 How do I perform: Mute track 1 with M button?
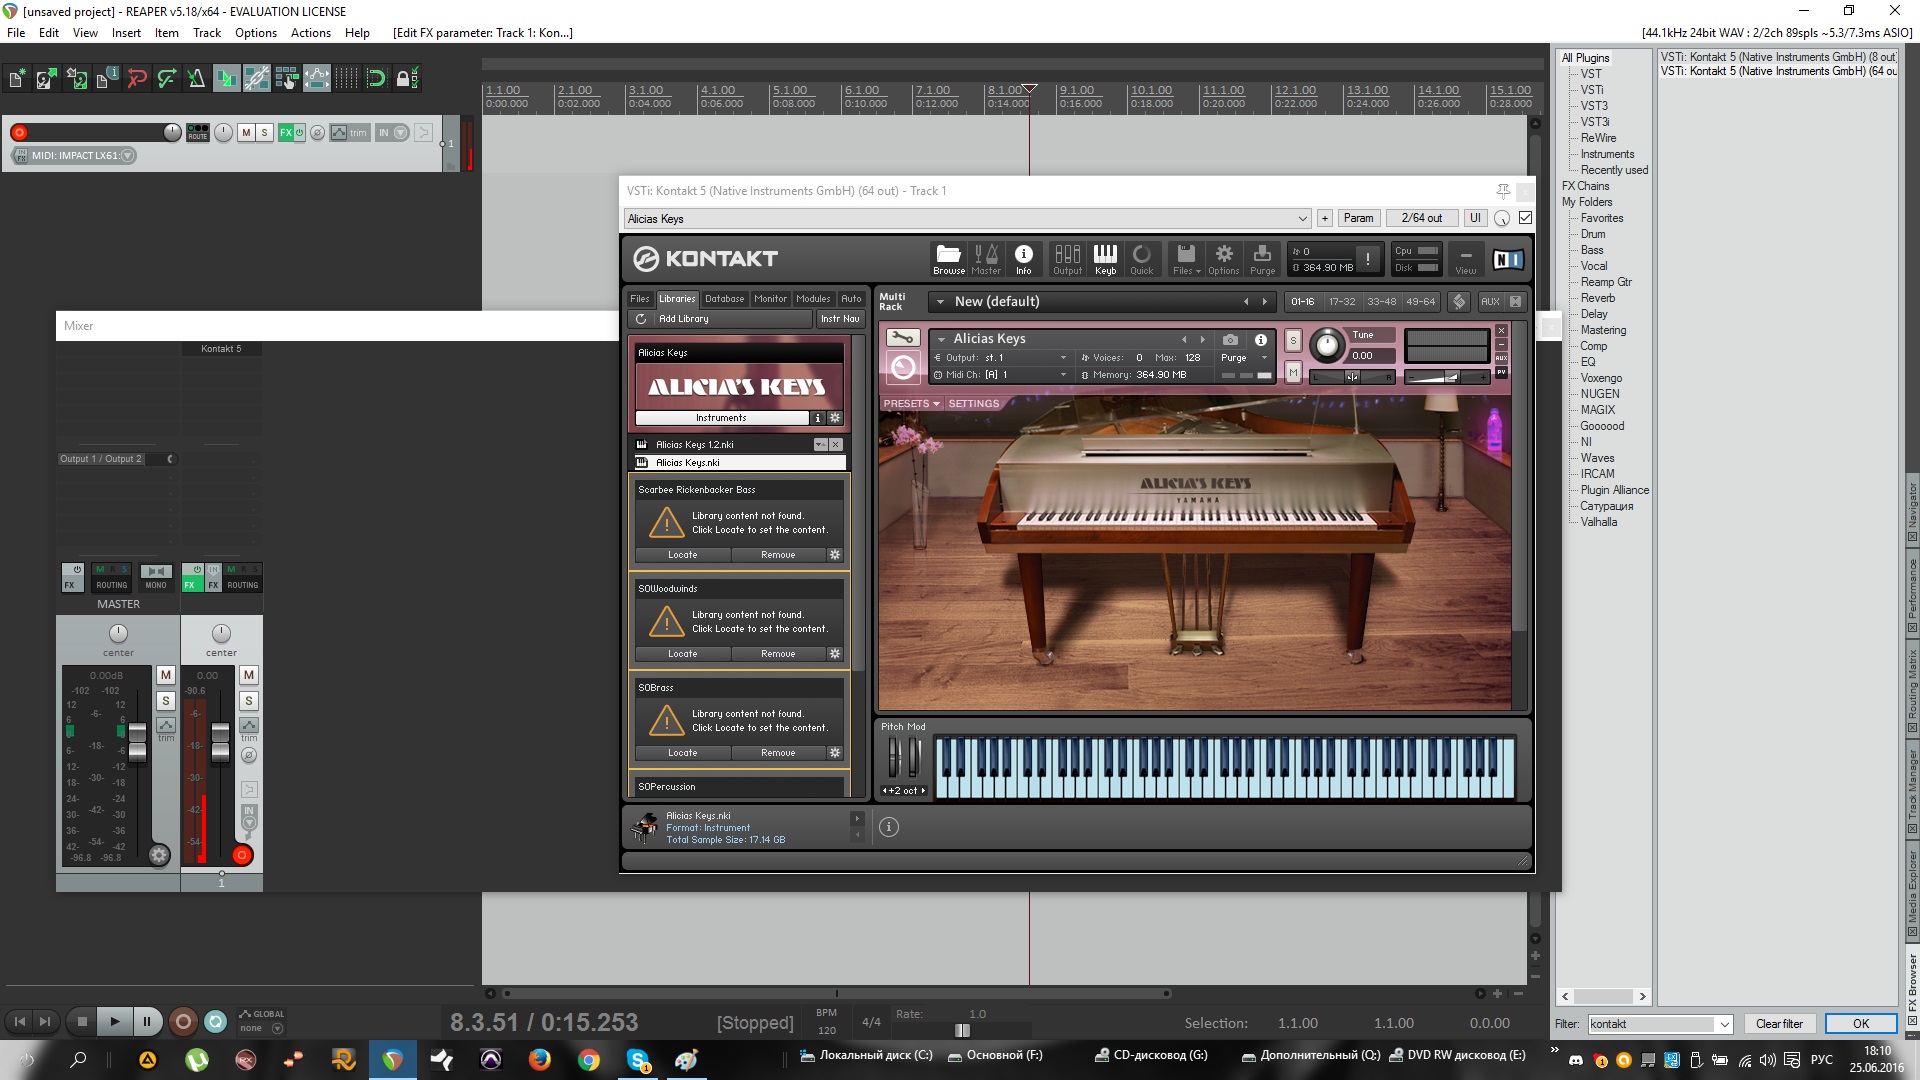(246, 132)
